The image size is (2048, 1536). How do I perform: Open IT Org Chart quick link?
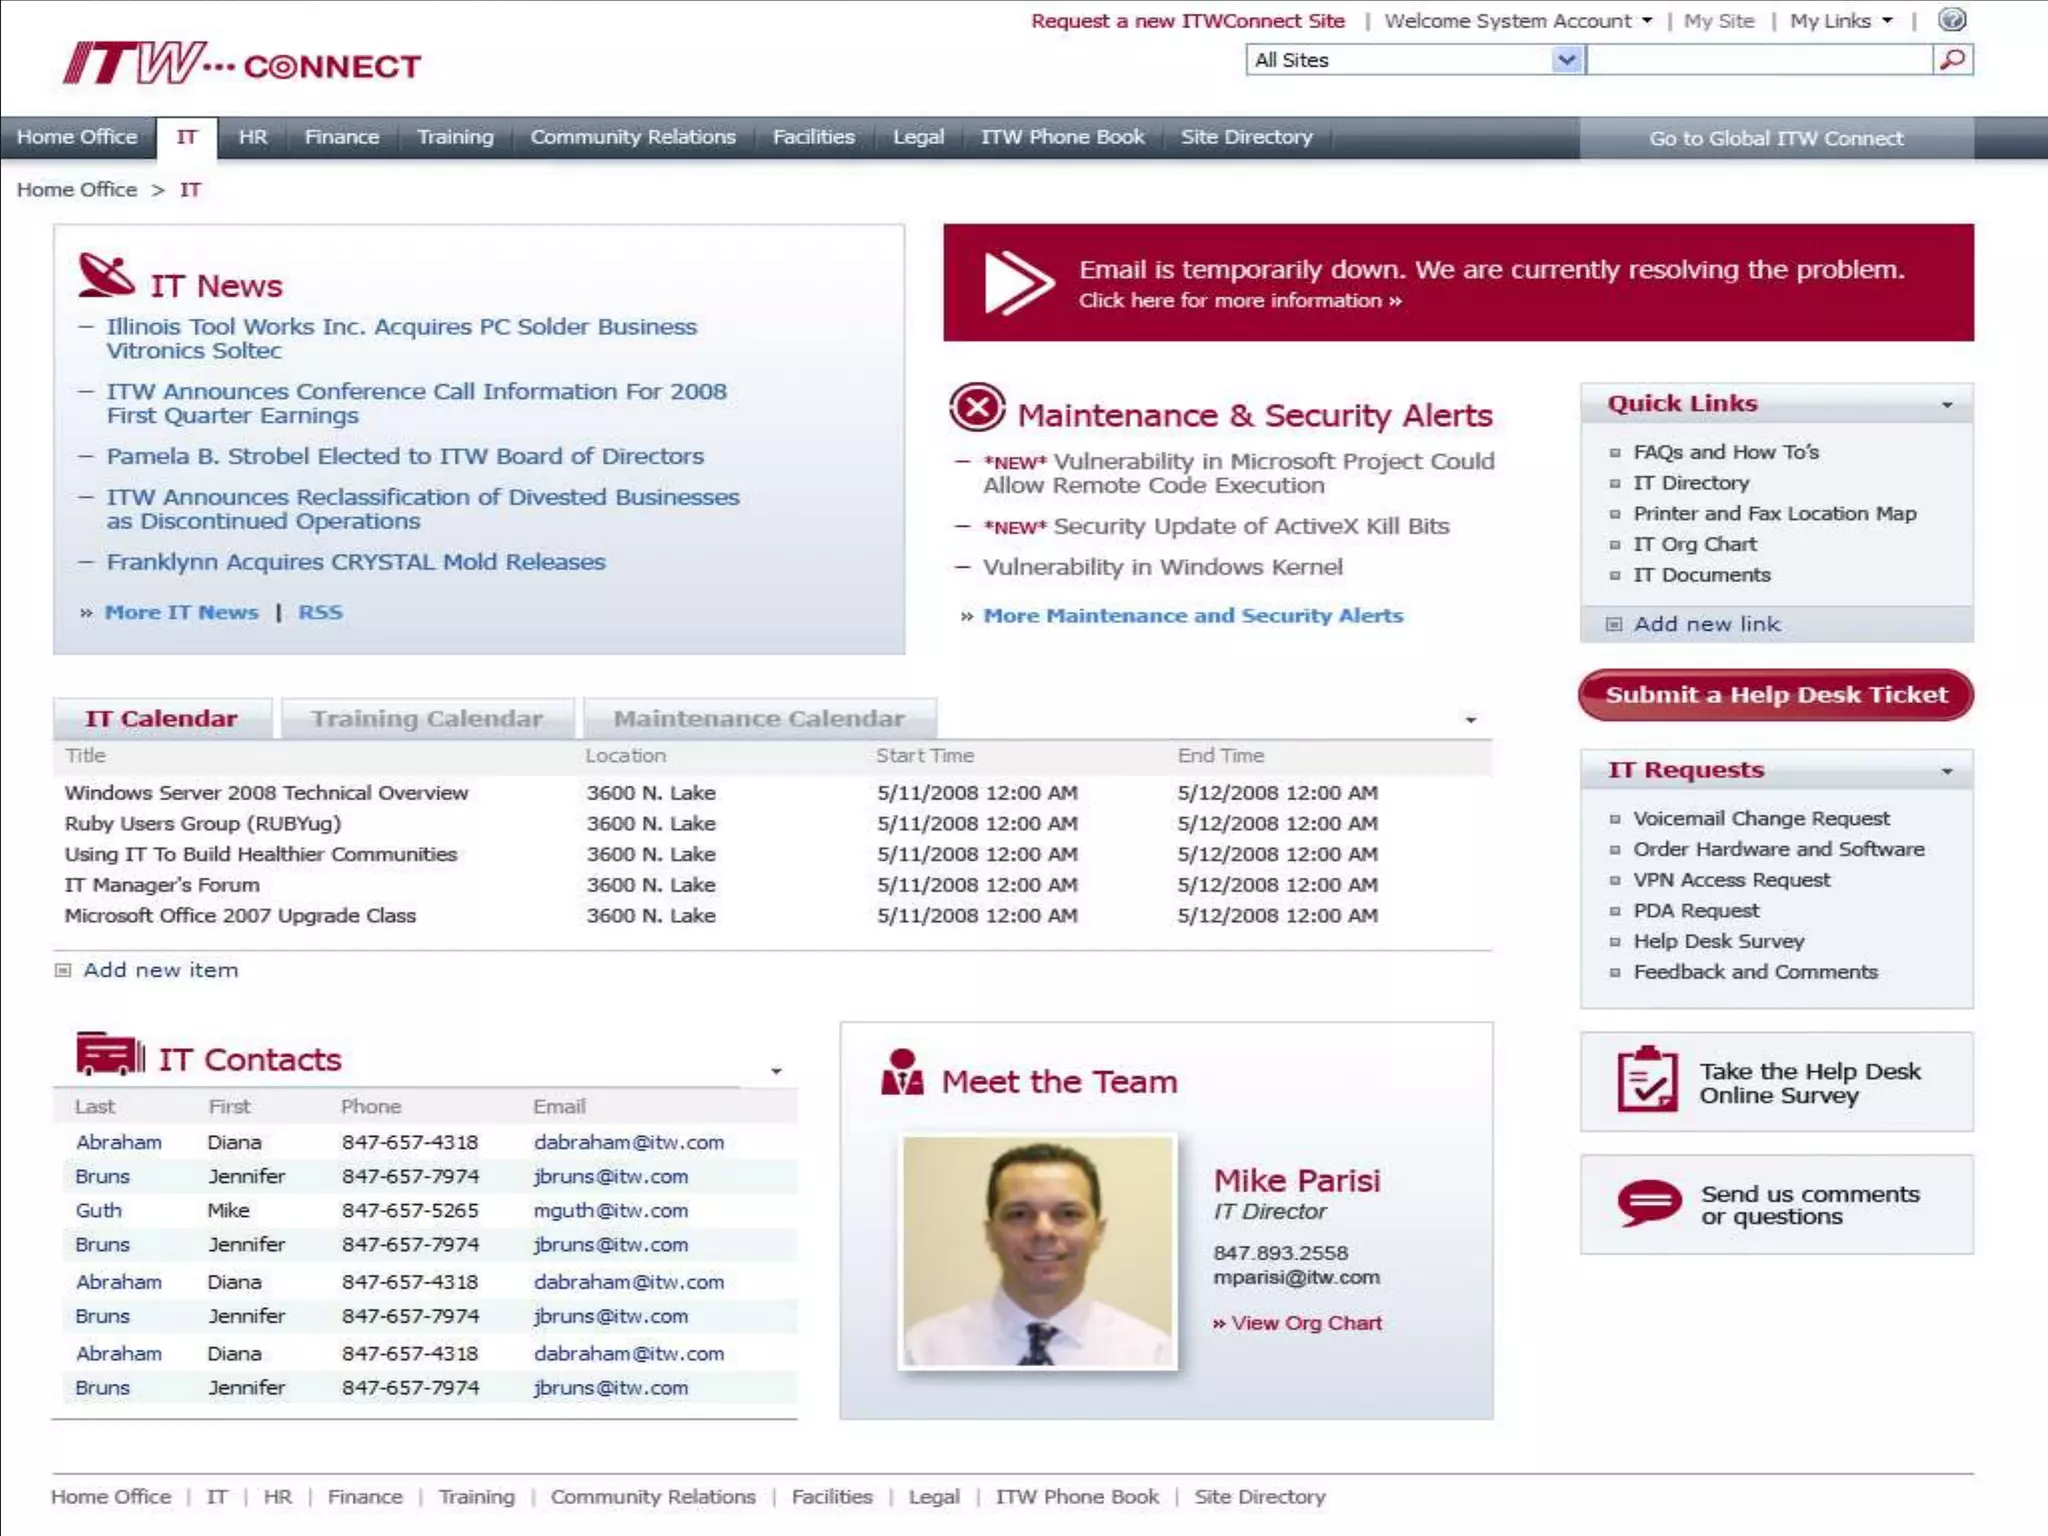(x=1695, y=544)
